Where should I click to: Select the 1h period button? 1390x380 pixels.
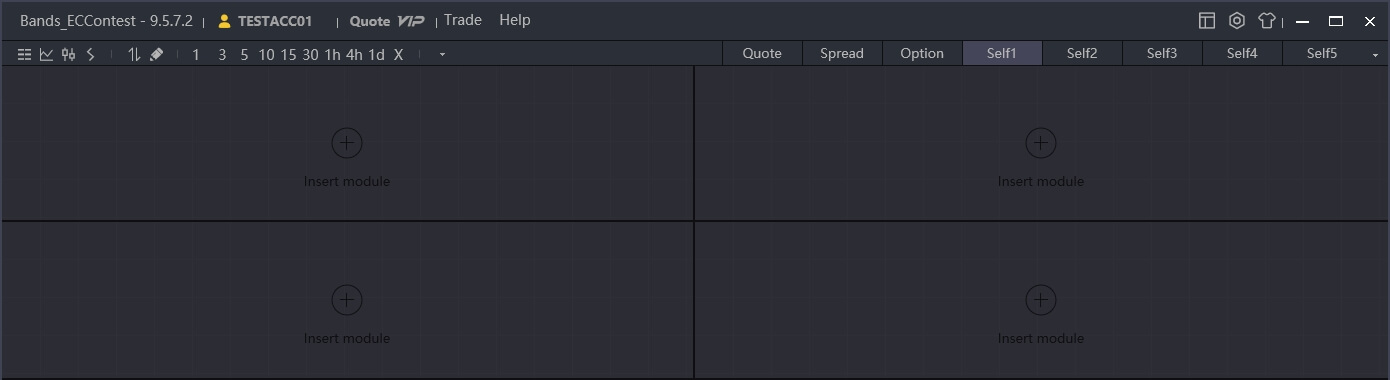click(x=333, y=55)
